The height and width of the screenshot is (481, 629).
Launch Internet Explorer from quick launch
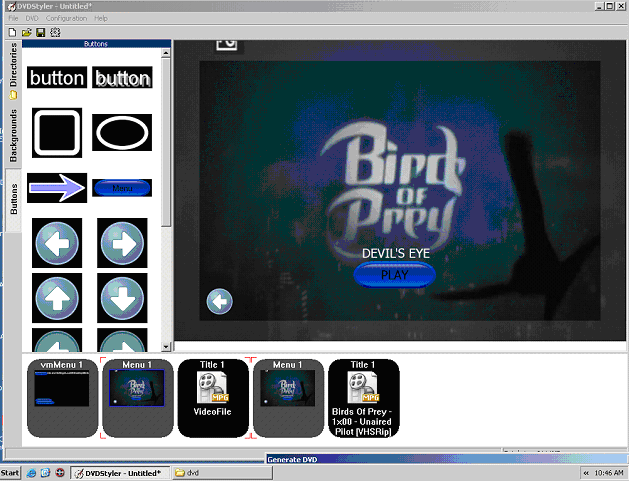click(x=31, y=473)
